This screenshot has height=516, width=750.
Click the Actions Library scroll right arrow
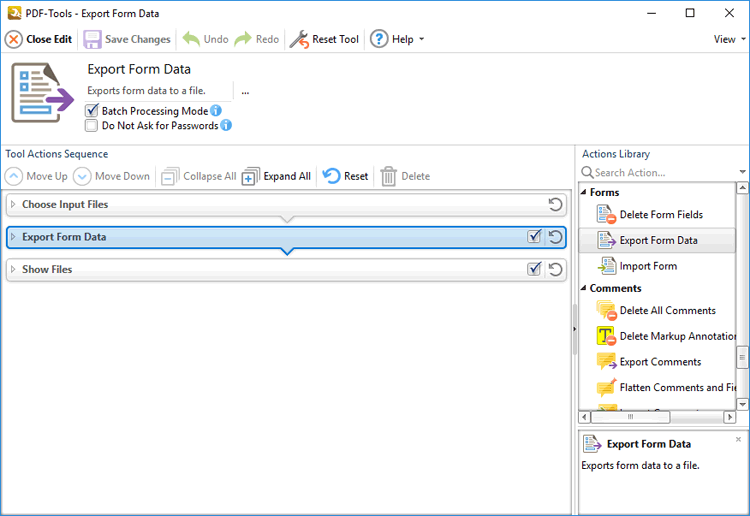coord(729,417)
